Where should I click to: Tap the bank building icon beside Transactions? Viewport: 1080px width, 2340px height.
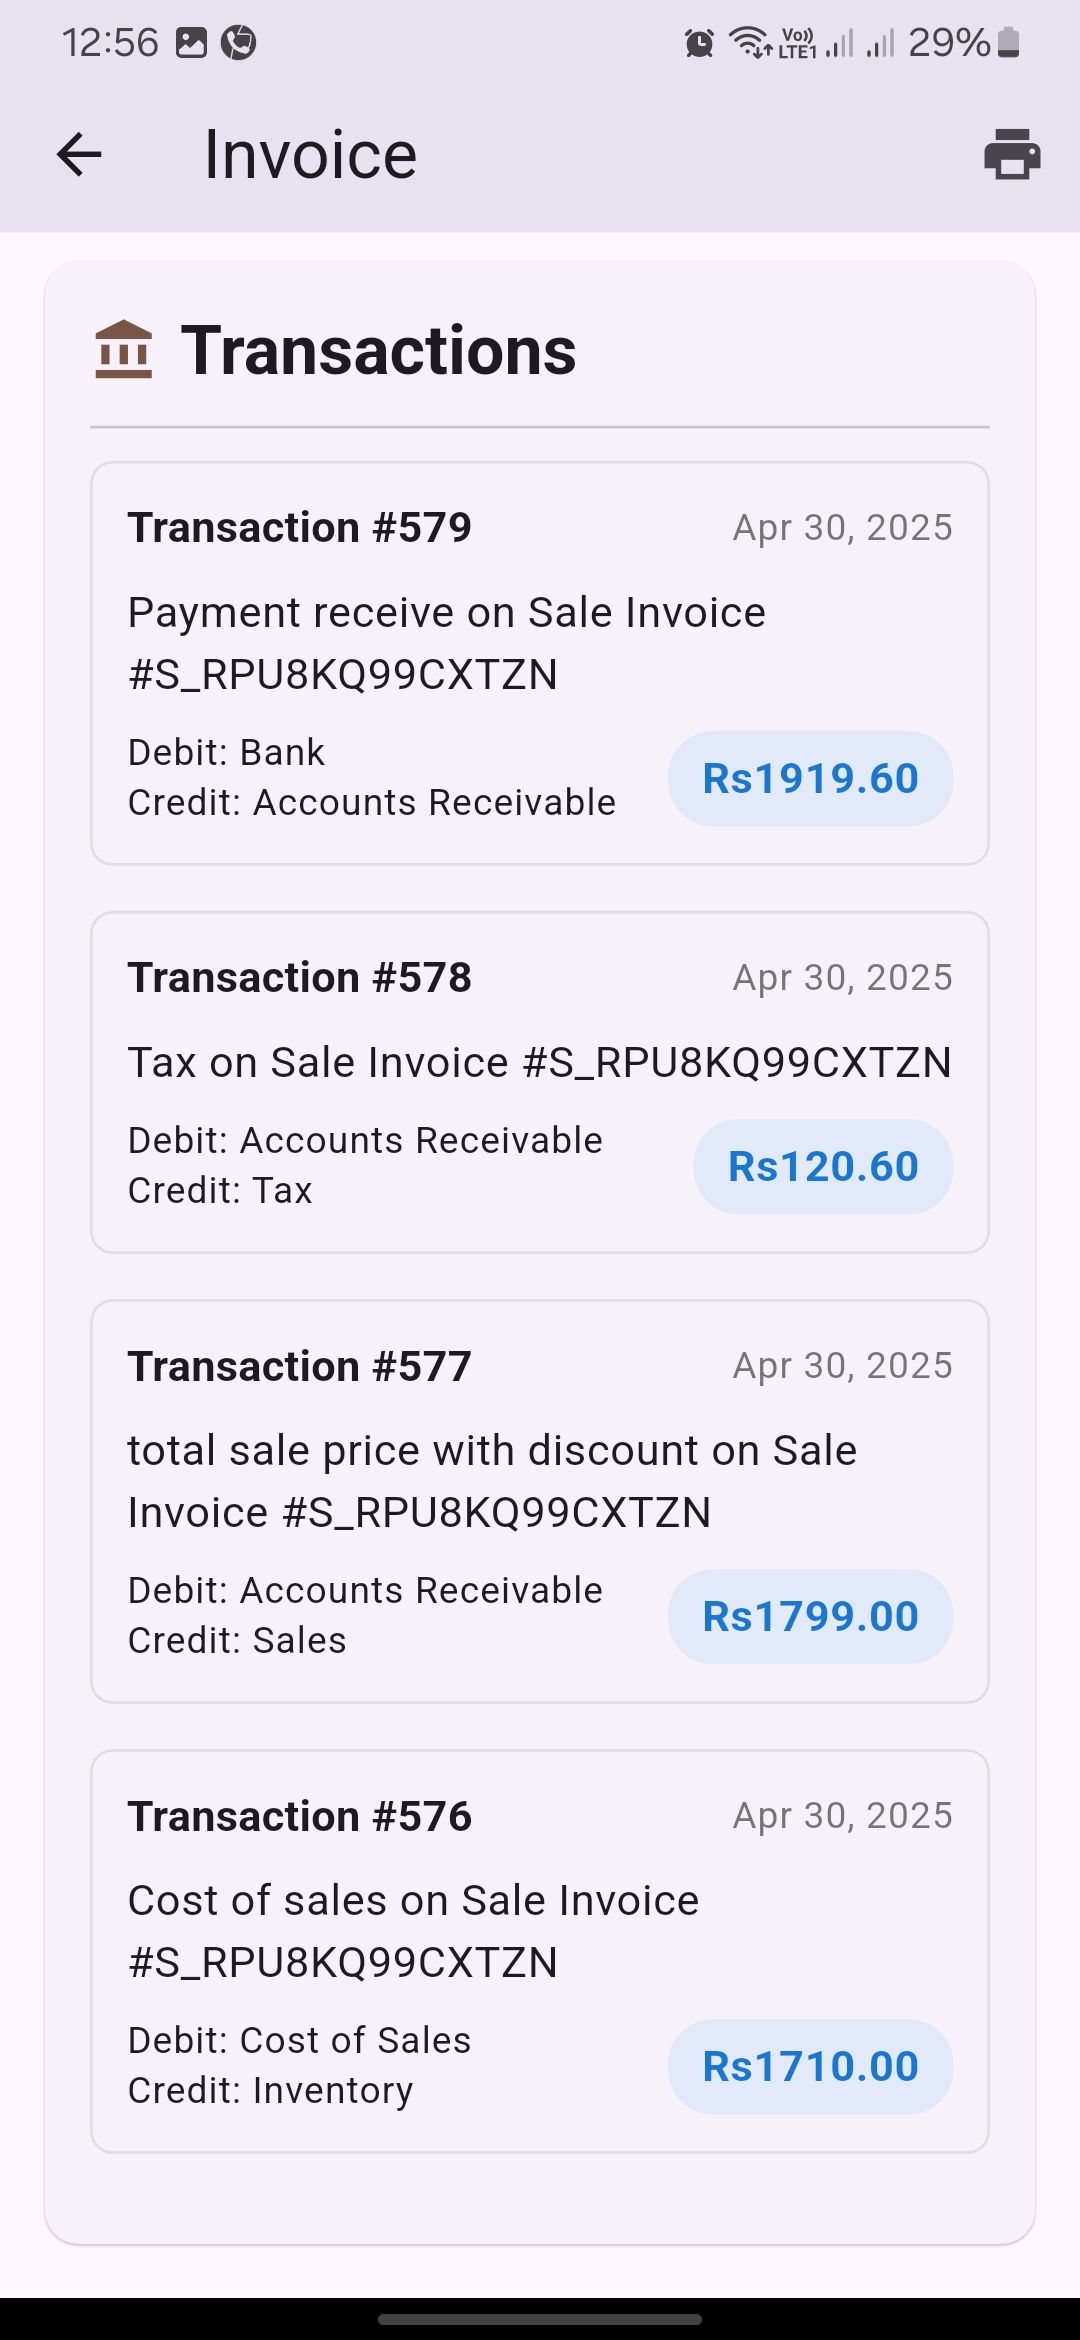pos(123,350)
